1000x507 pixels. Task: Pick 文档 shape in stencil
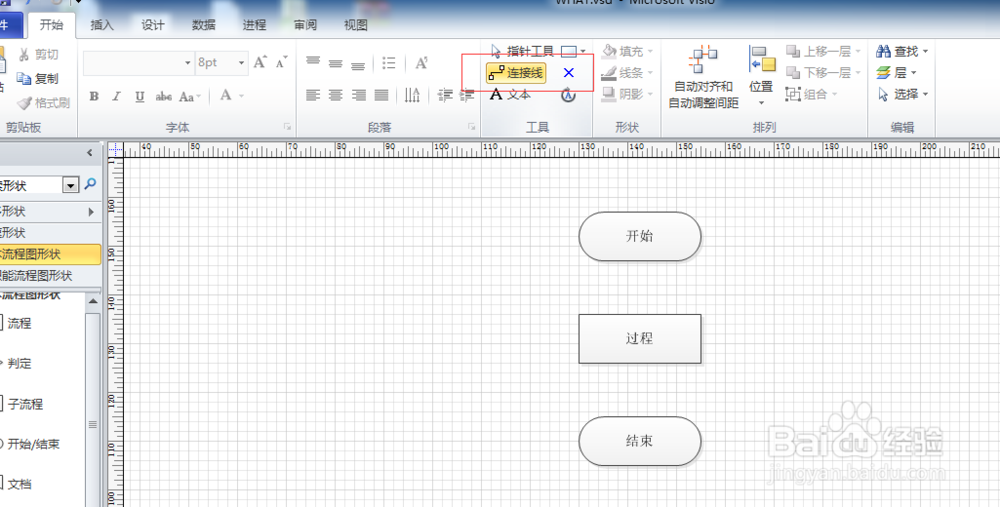click(17, 484)
